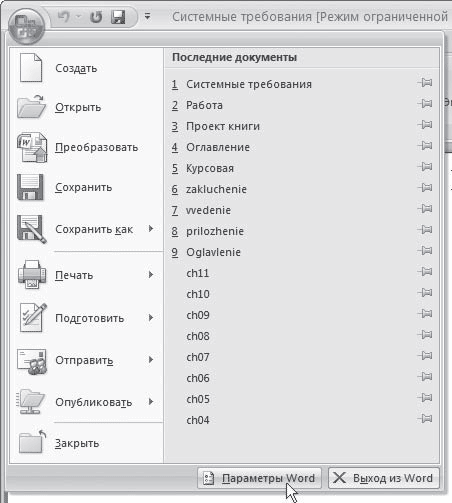Click the Преобразовать document convert icon
This screenshot has width=452, height=503.
click(x=32, y=147)
